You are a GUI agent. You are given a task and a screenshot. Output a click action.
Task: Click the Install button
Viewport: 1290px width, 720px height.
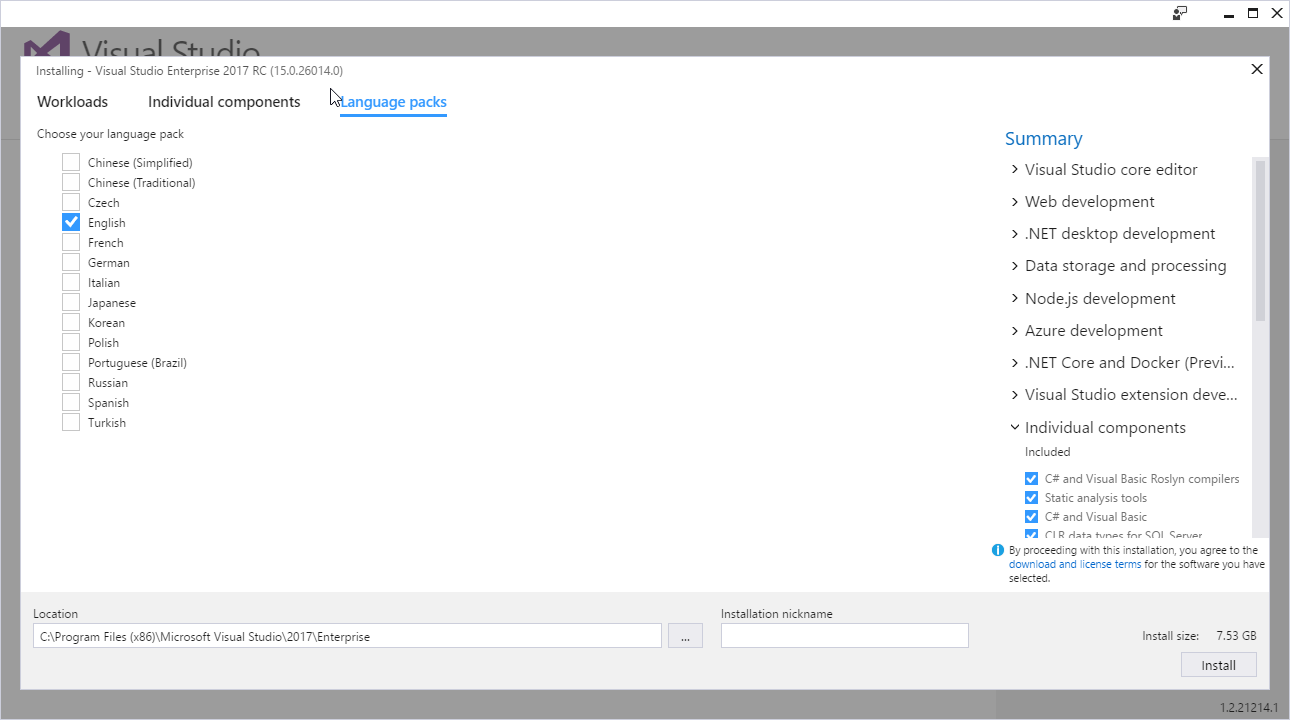point(1218,665)
